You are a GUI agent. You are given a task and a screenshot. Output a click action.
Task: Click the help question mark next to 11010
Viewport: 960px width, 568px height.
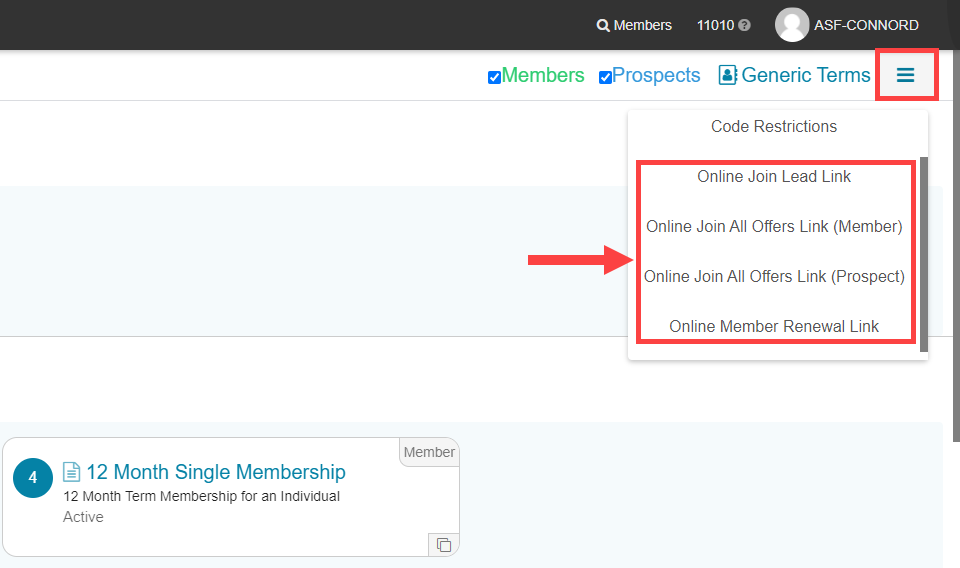point(744,25)
